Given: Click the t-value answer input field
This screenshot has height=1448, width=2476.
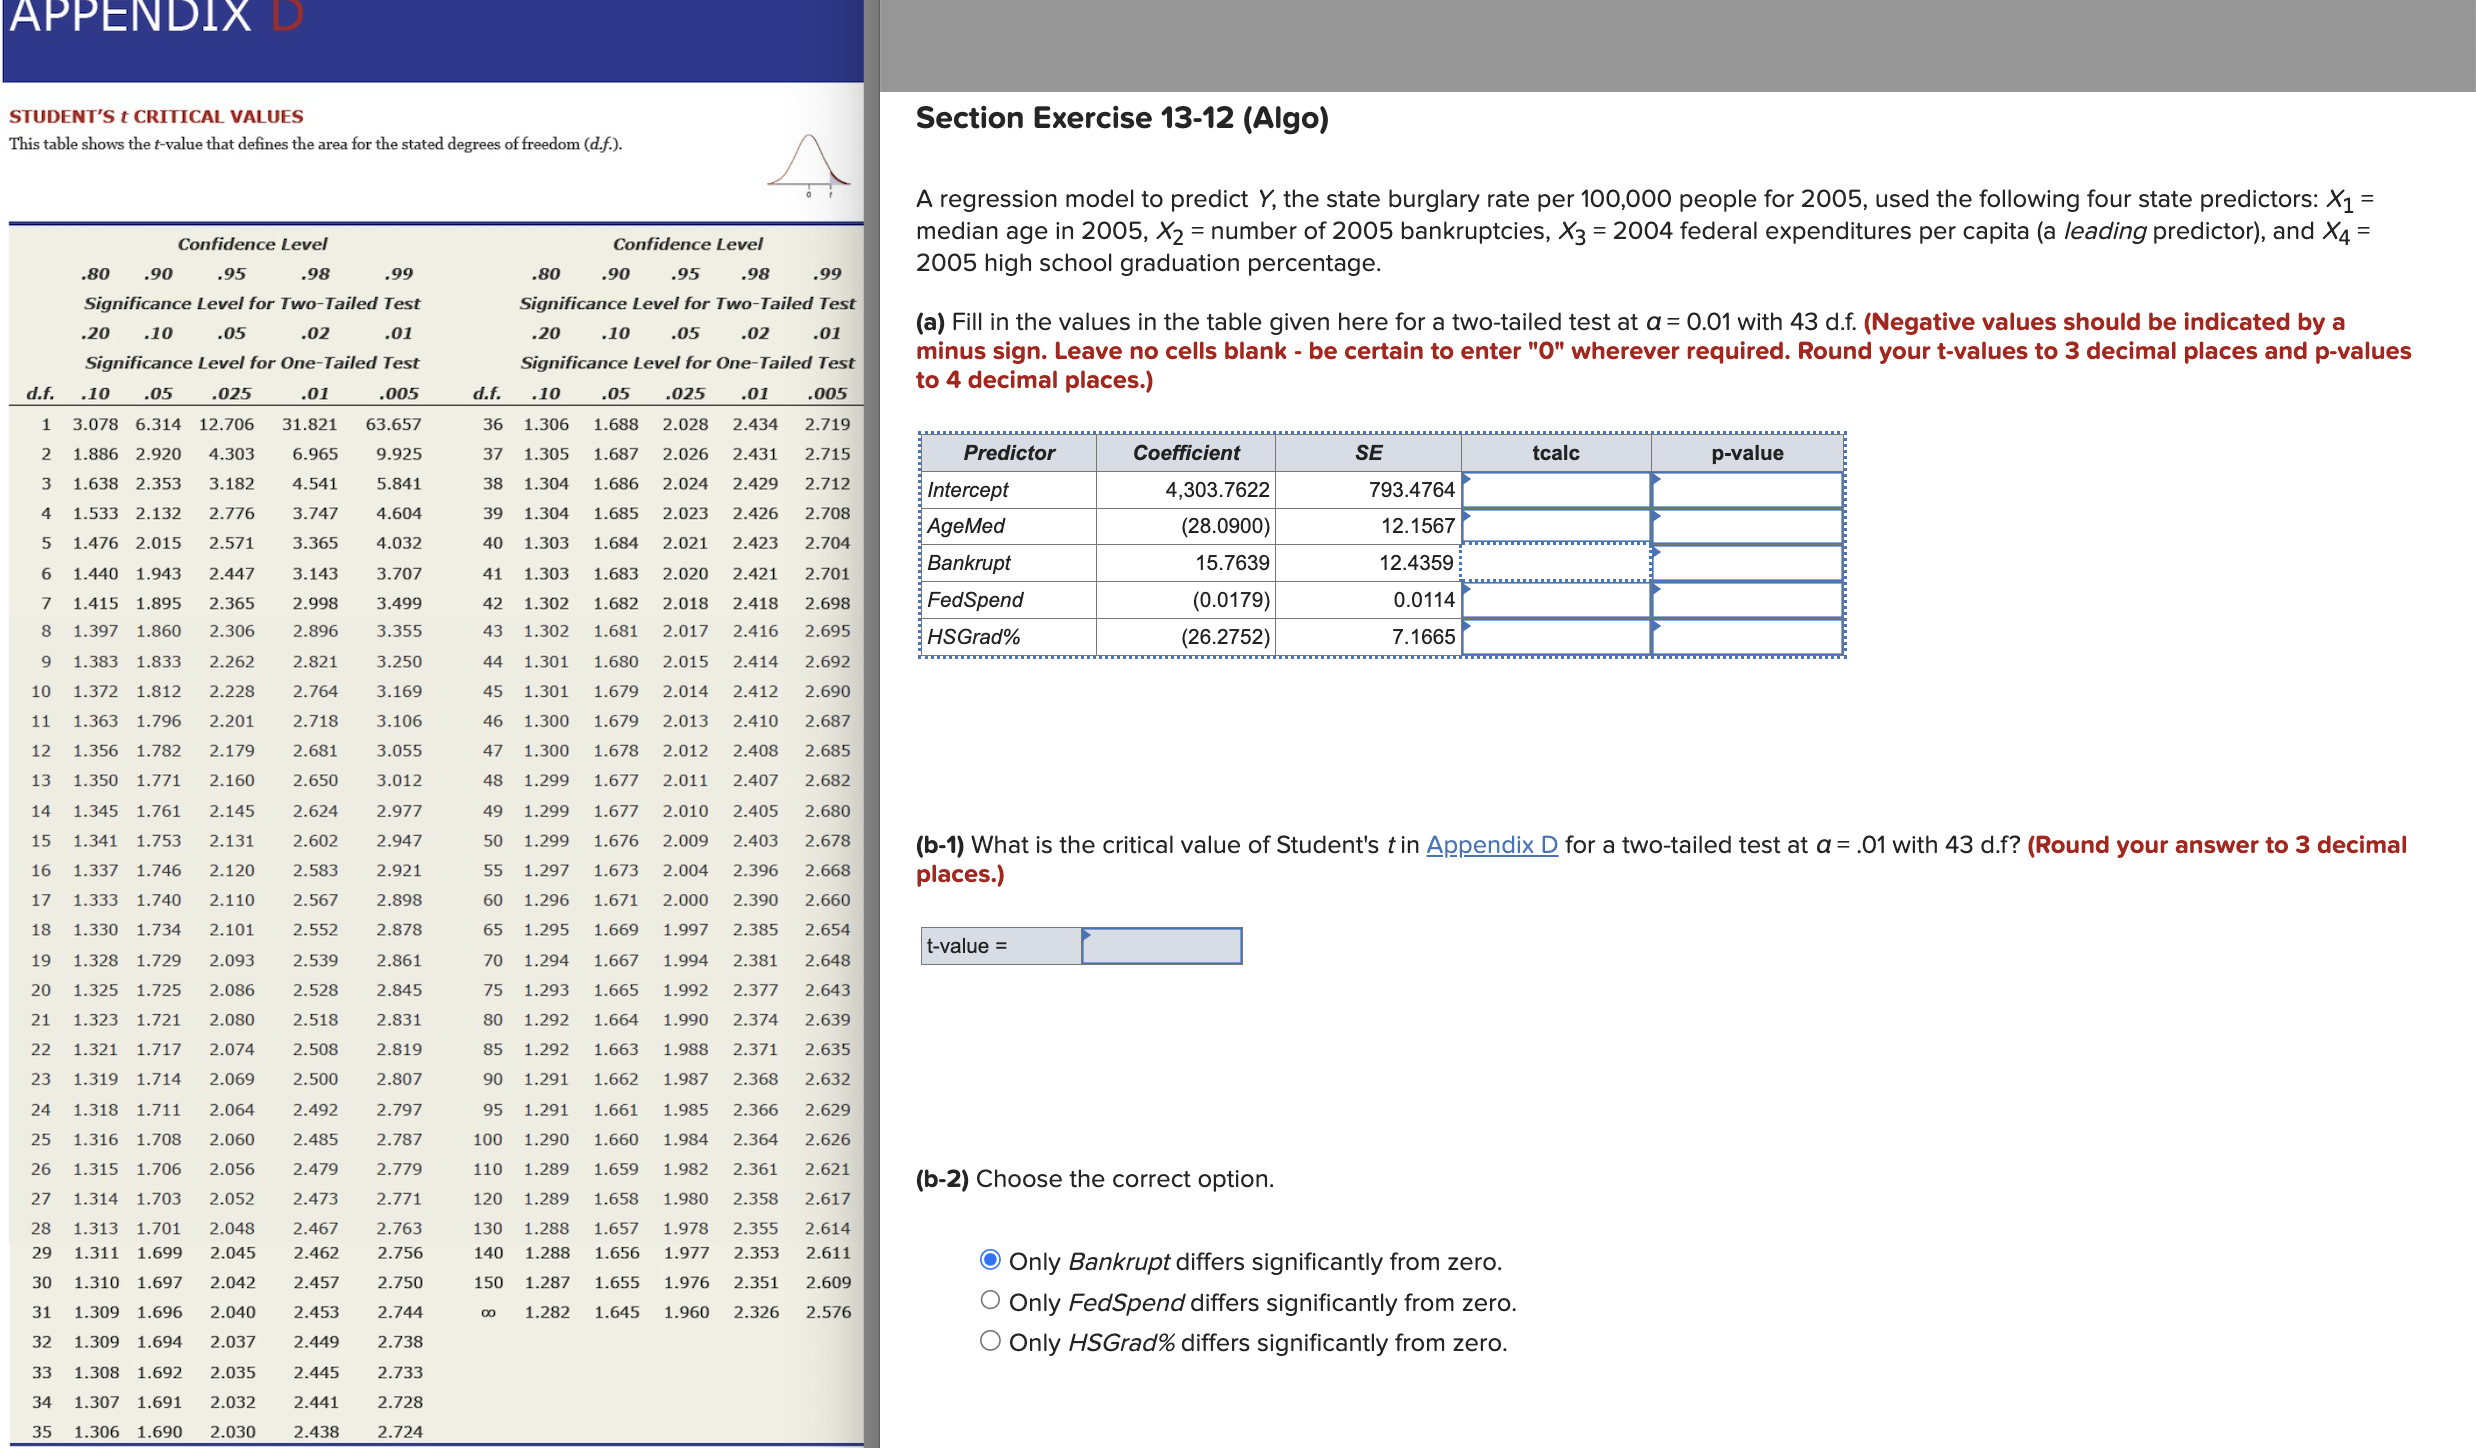Looking at the screenshot, I should (x=1160, y=945).
